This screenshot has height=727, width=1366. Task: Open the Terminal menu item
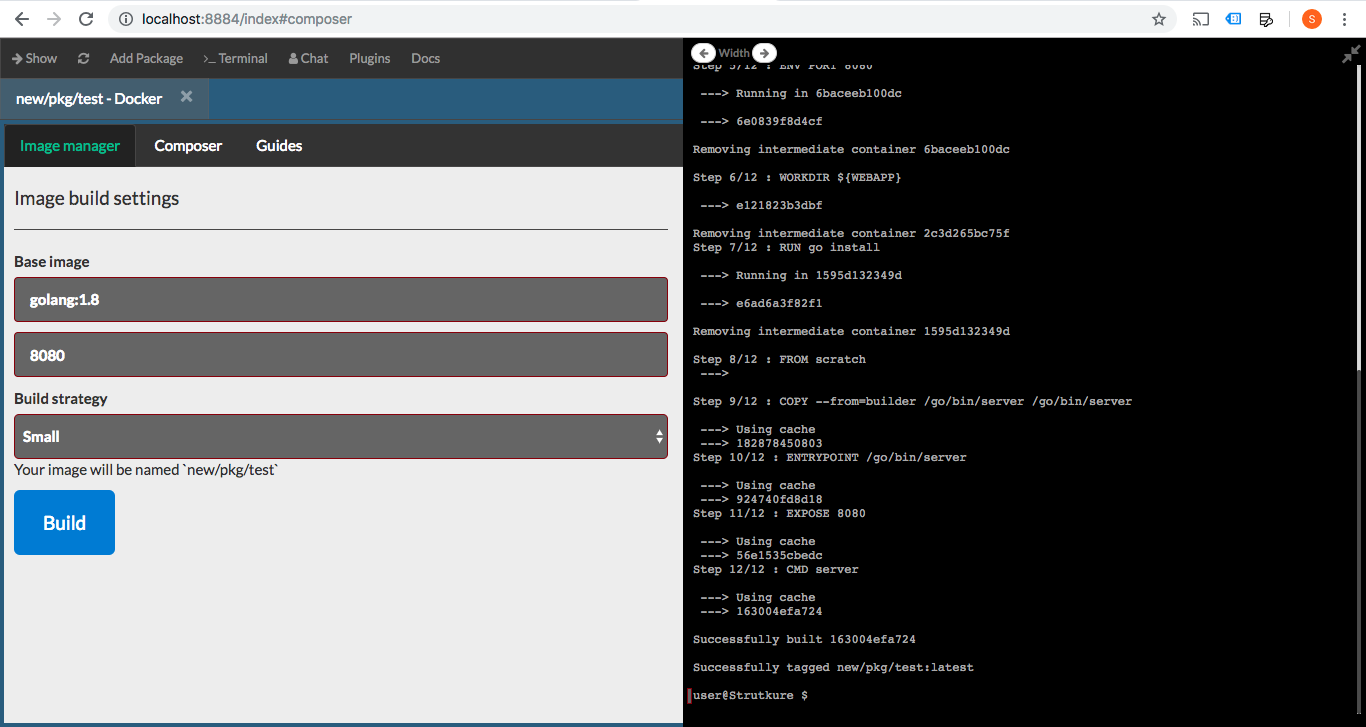tap(235, 58)
